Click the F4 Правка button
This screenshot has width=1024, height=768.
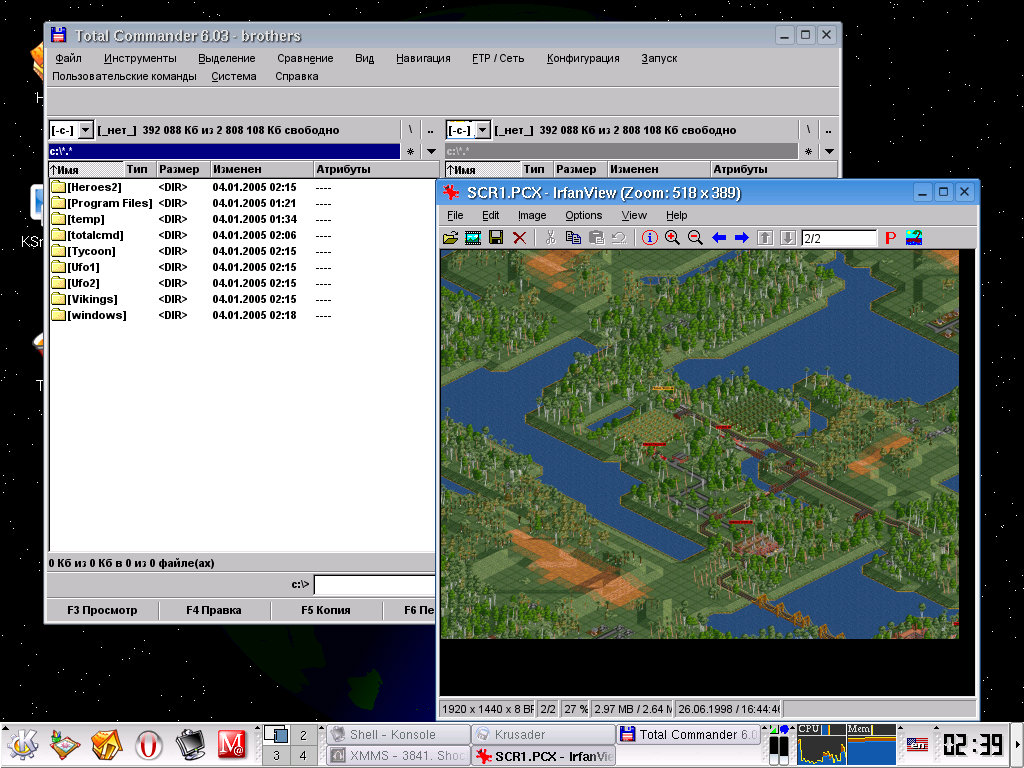click(x=214, y=610)
